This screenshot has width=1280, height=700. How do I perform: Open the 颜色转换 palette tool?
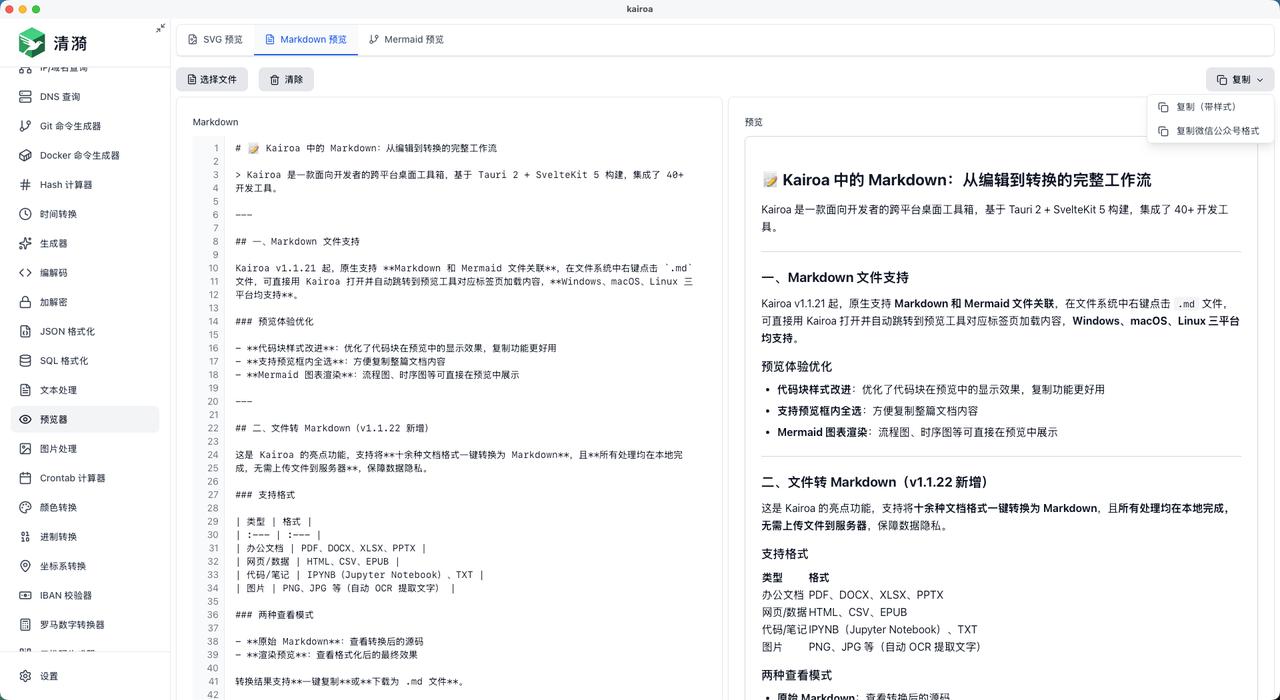[85, 507]
